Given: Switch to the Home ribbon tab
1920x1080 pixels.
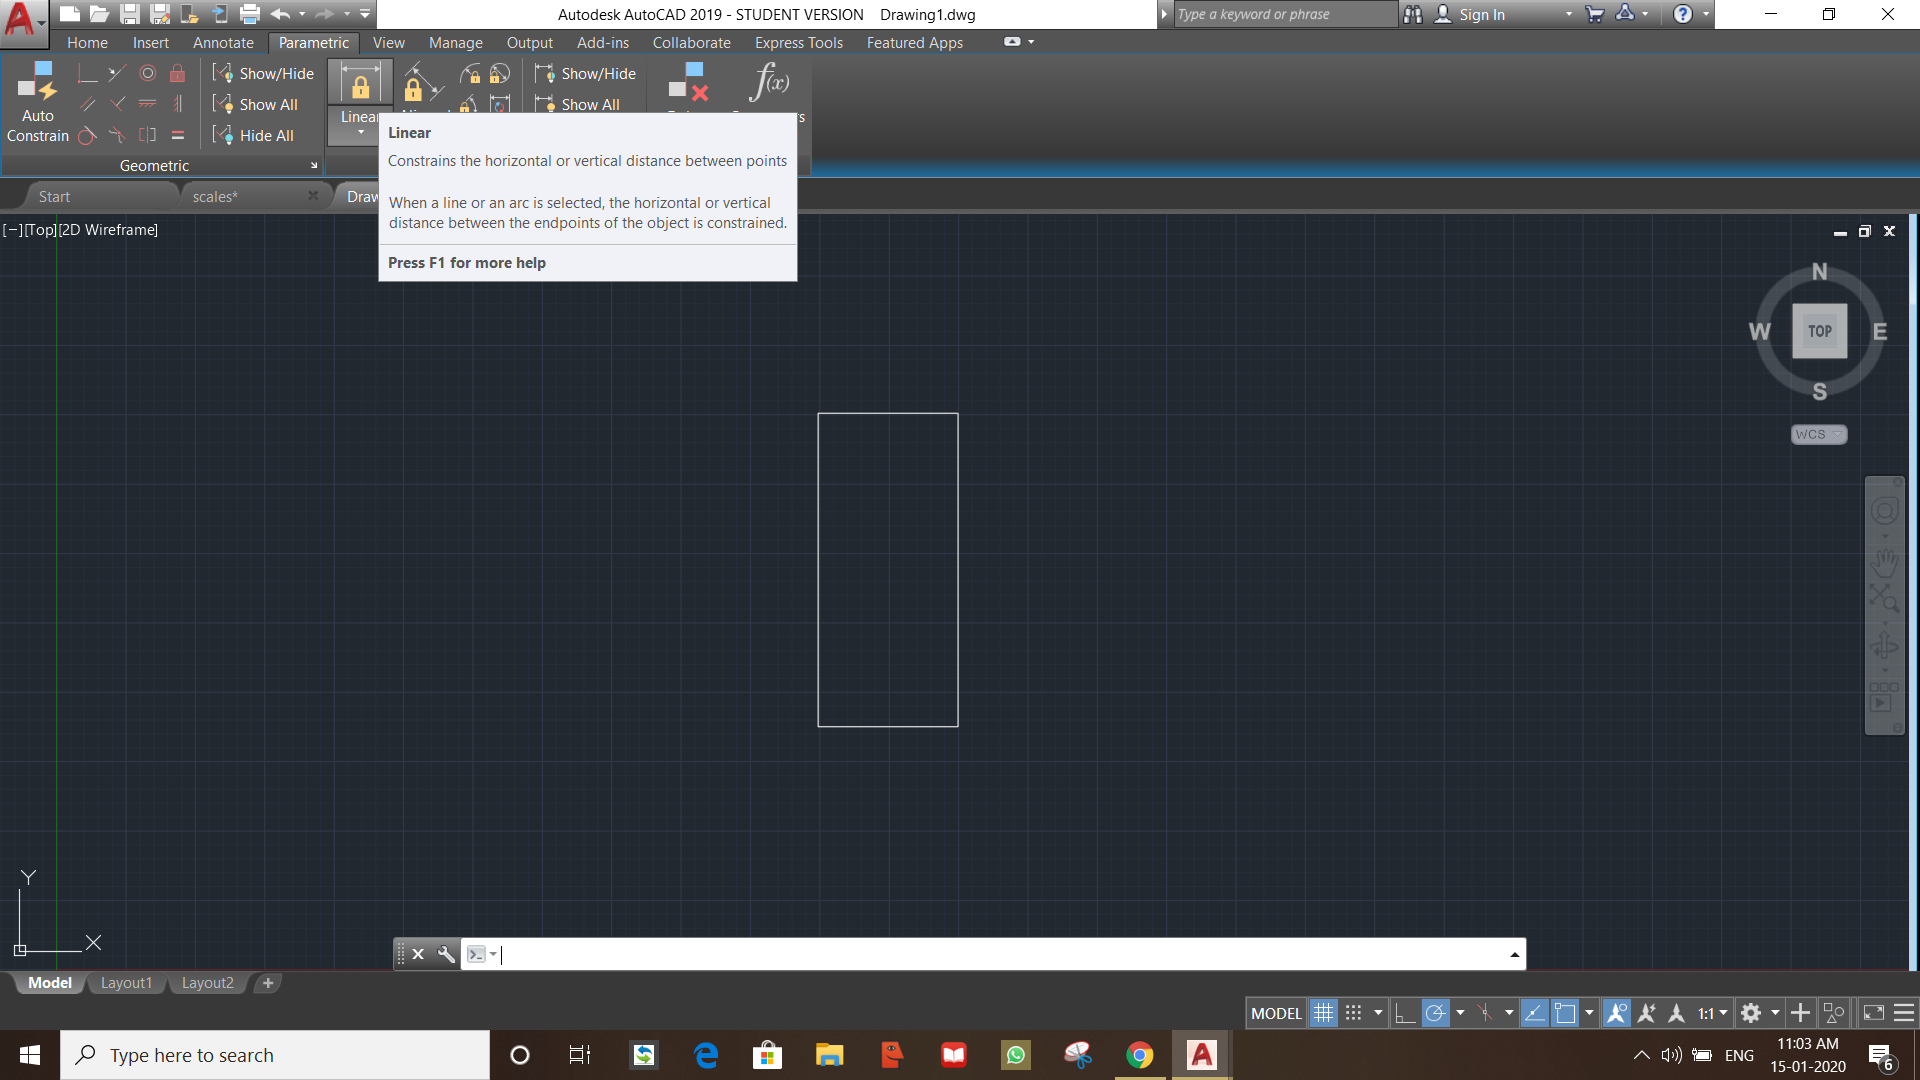Looking at the screenshot, I should tap(87, 43).
